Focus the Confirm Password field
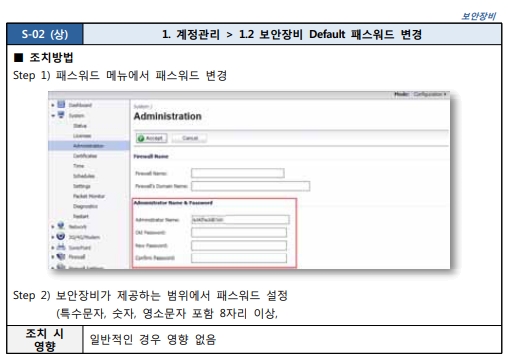 click(x=239, y=258)
